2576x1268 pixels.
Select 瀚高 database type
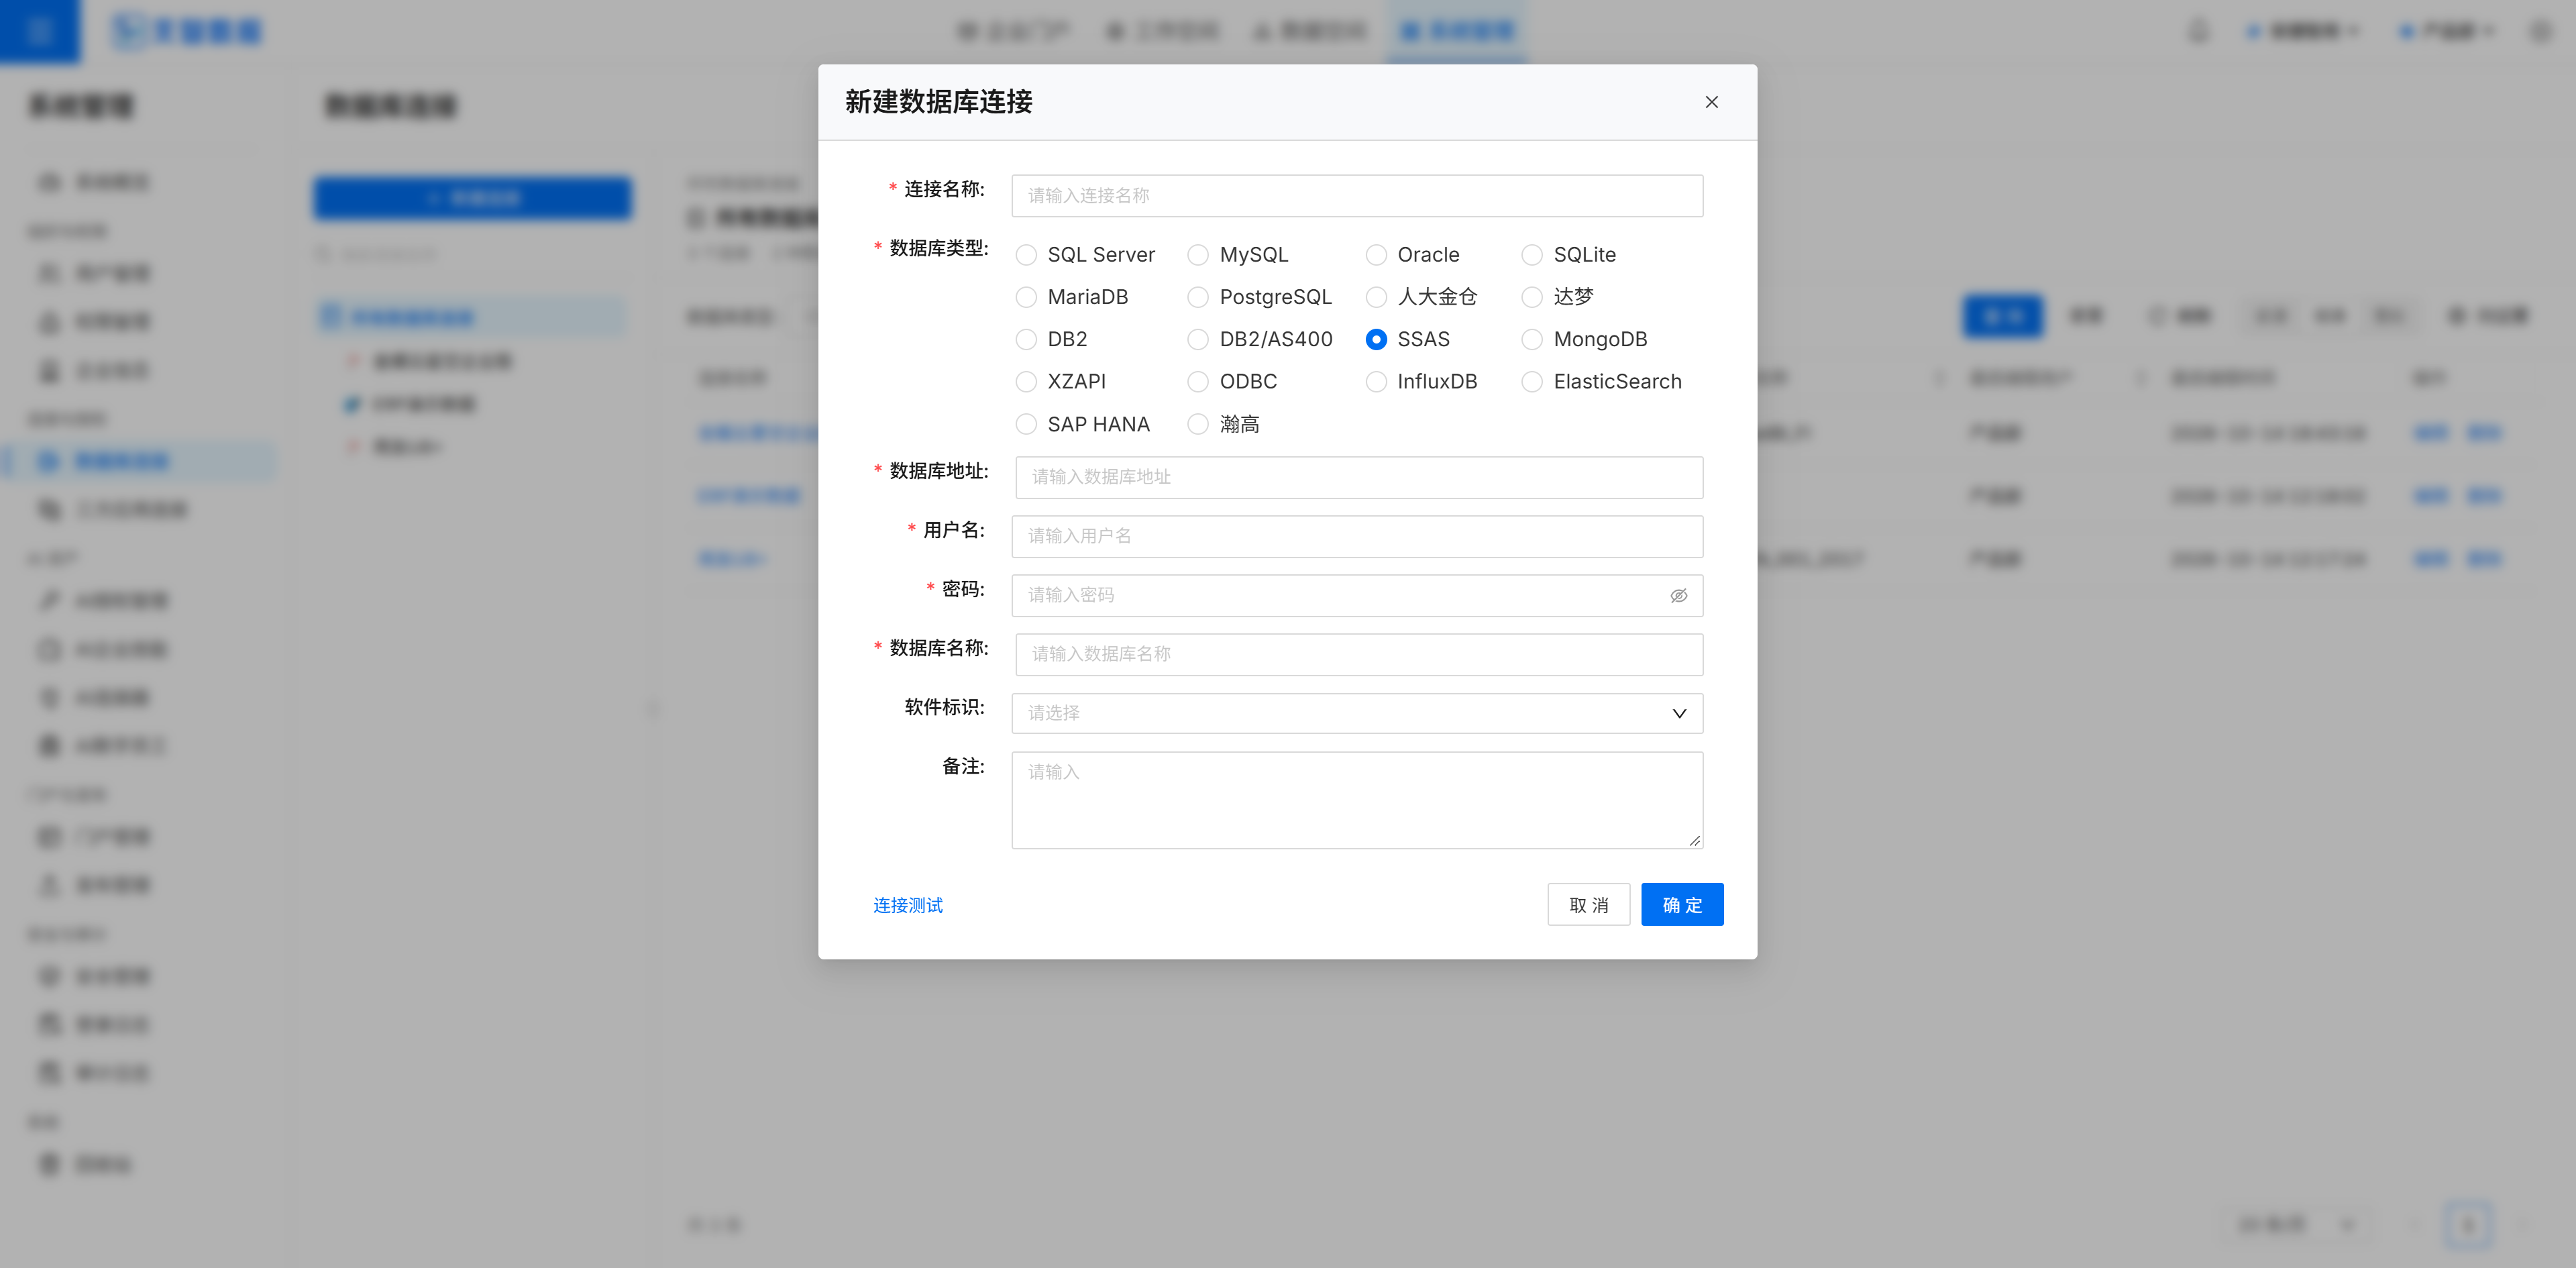(x=1198, y=424)
